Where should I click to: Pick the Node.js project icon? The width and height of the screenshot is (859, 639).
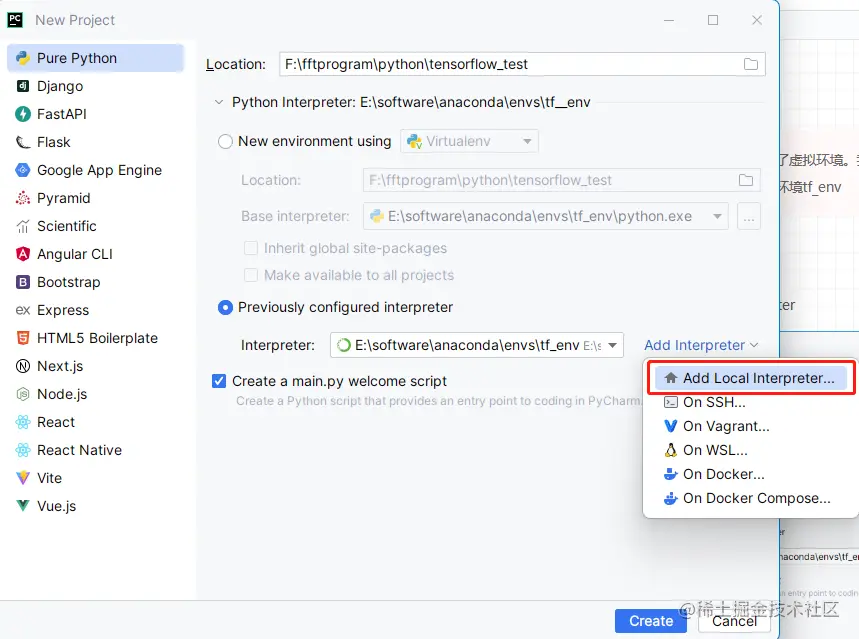22,393
